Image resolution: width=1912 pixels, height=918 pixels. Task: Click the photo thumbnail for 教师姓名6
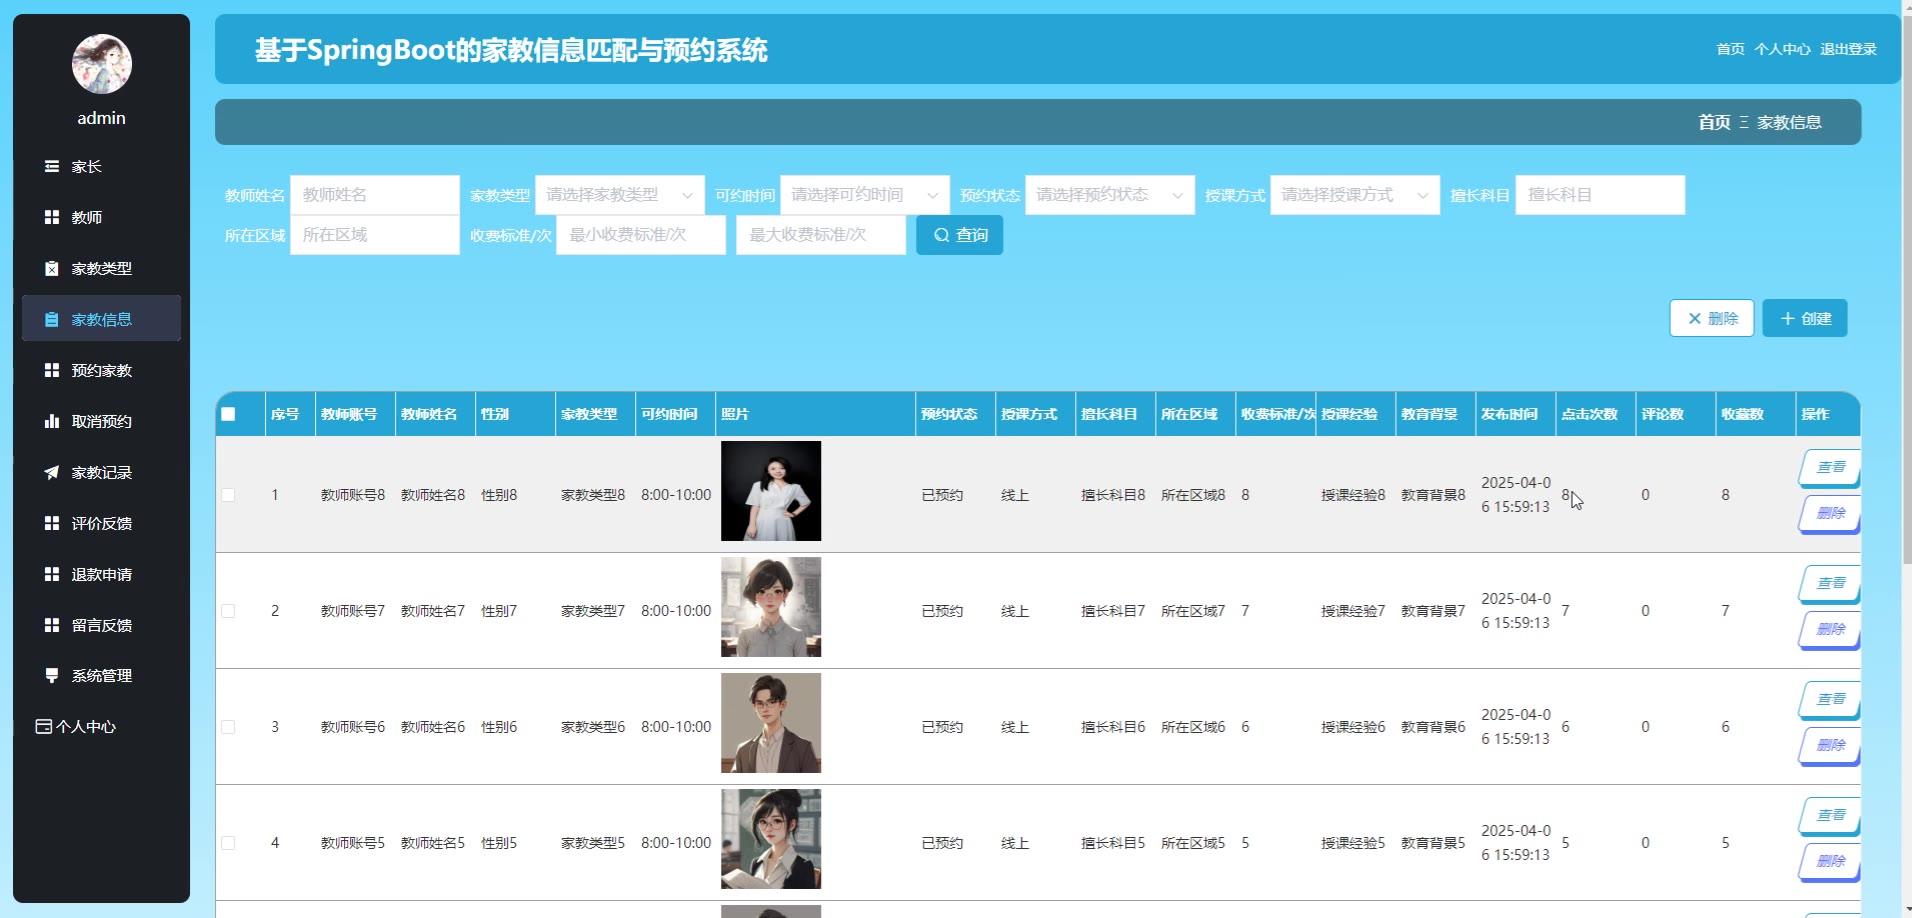tap(771, 723)
